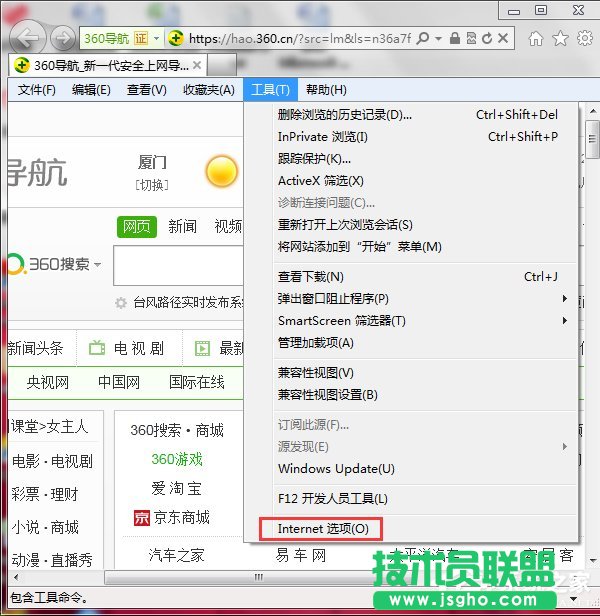The image size is (600, 616).
Task: Open the green 360游戏 link
Action: coord(177,459)
